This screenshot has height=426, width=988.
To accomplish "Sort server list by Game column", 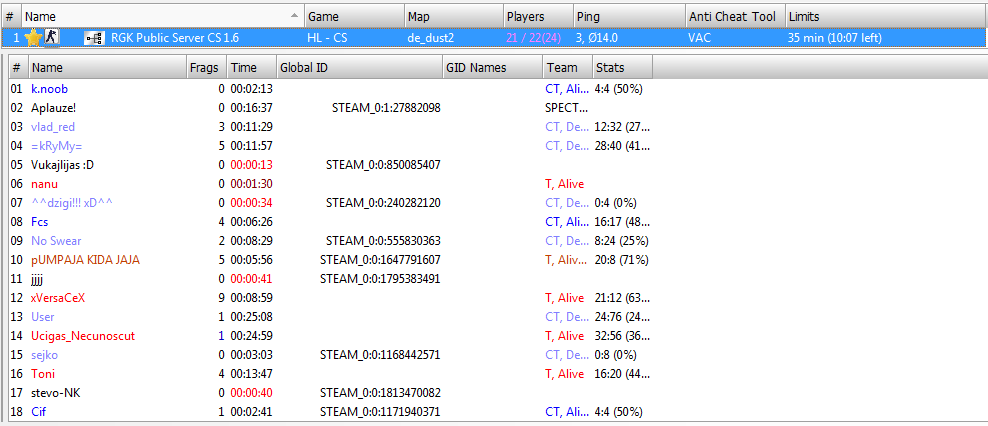I will [x=353, y=16].
